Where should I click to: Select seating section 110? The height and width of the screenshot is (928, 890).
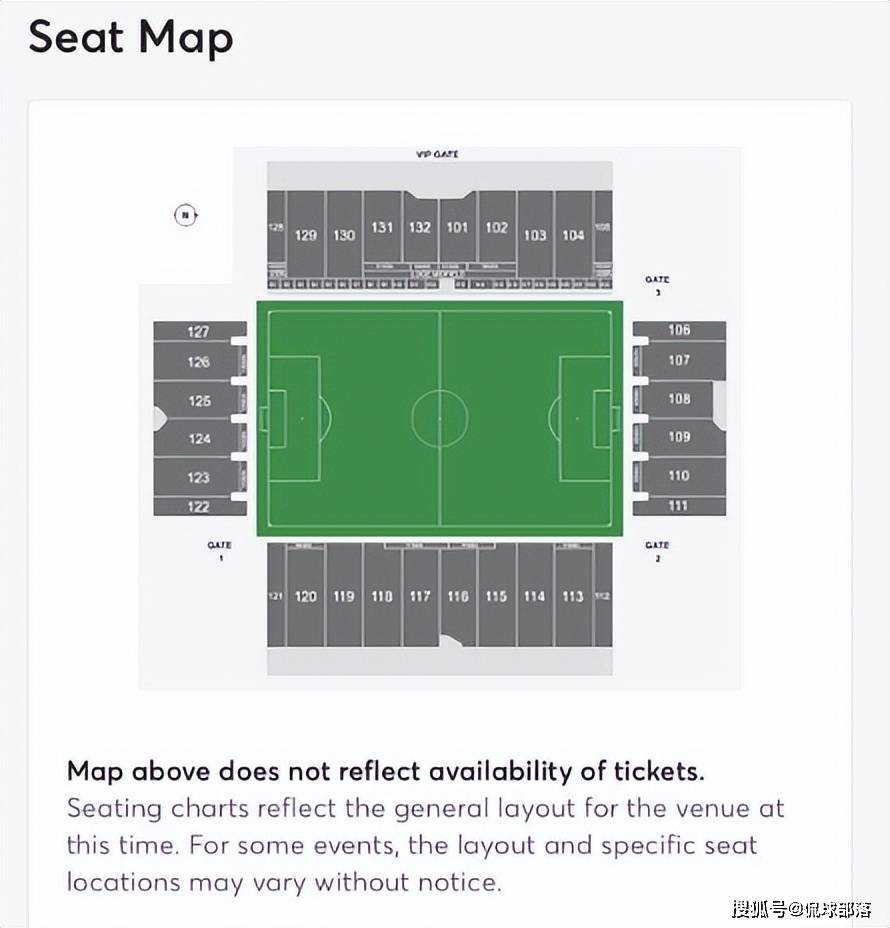pyautogui.click(x=679, y=475)
